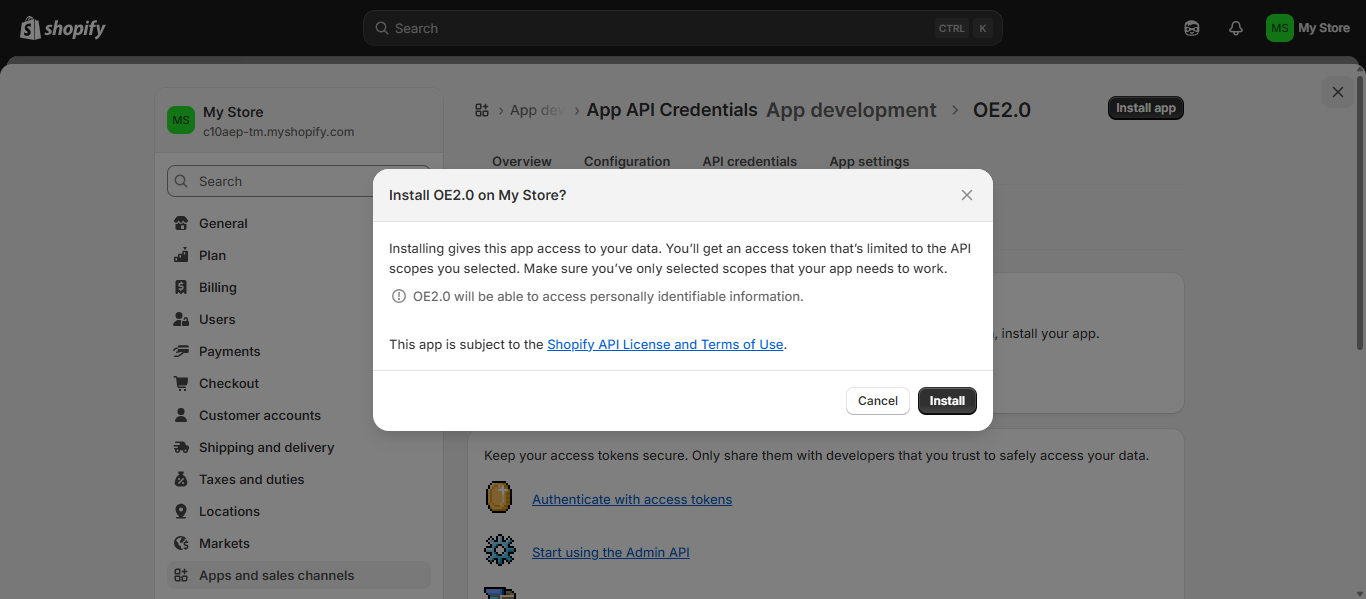Click the Apps grid breadcrumb icon
Image resolution: width=1366 pixels, height=599 pixels.
tap(482, 110)
